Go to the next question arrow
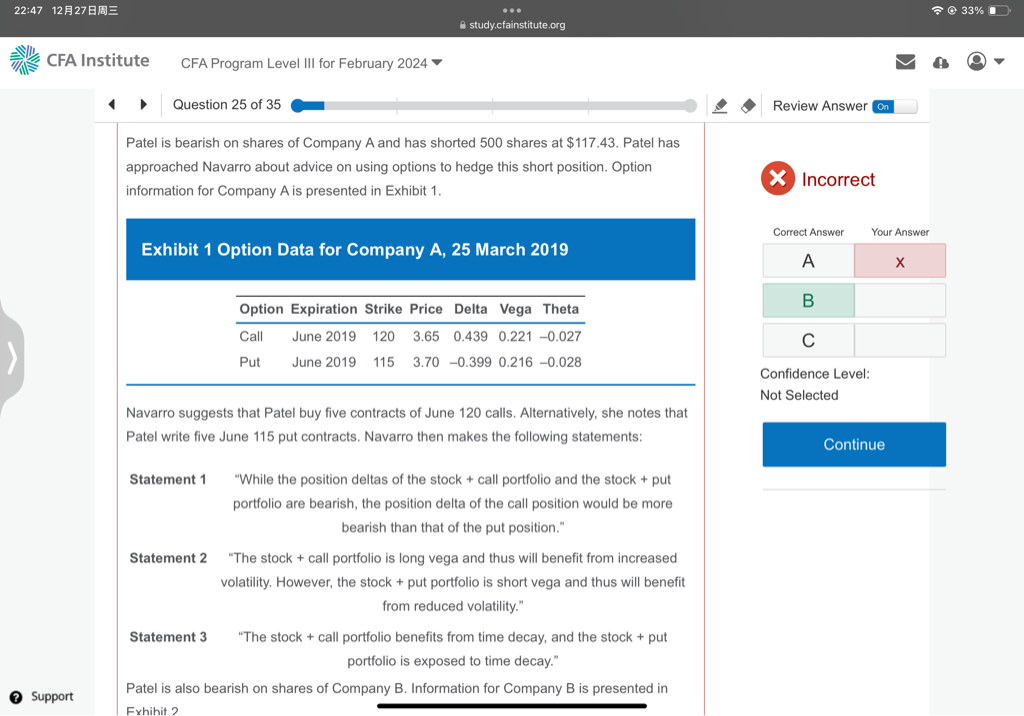The height and width of the screenshot is (716, 1024). tap(143, 105)
